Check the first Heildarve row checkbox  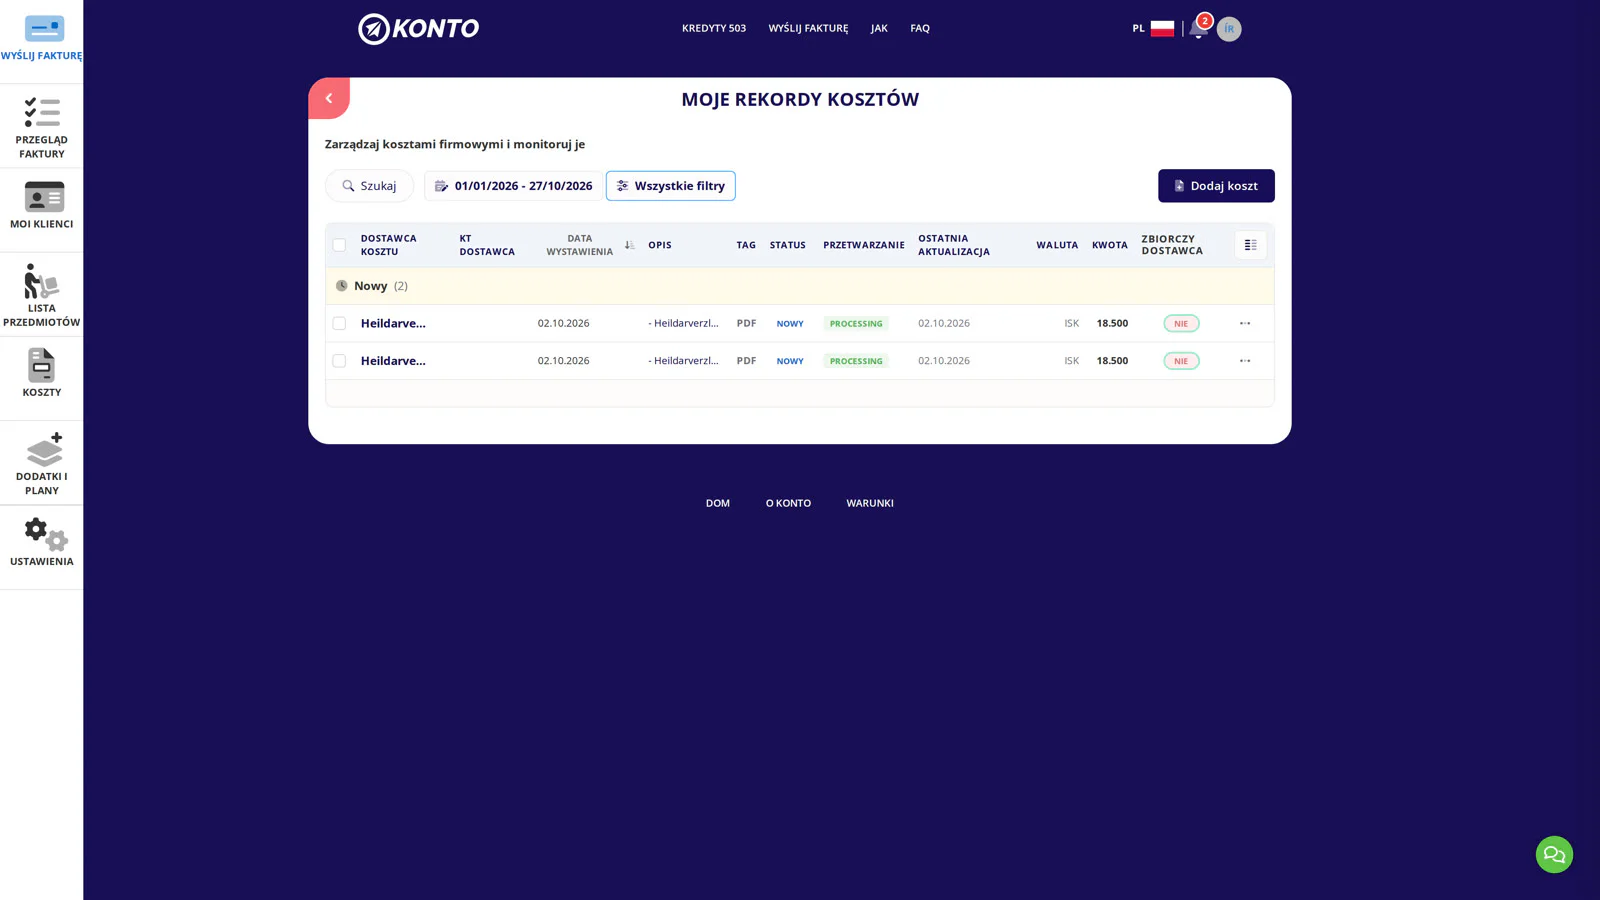click(x=339, y=323)
